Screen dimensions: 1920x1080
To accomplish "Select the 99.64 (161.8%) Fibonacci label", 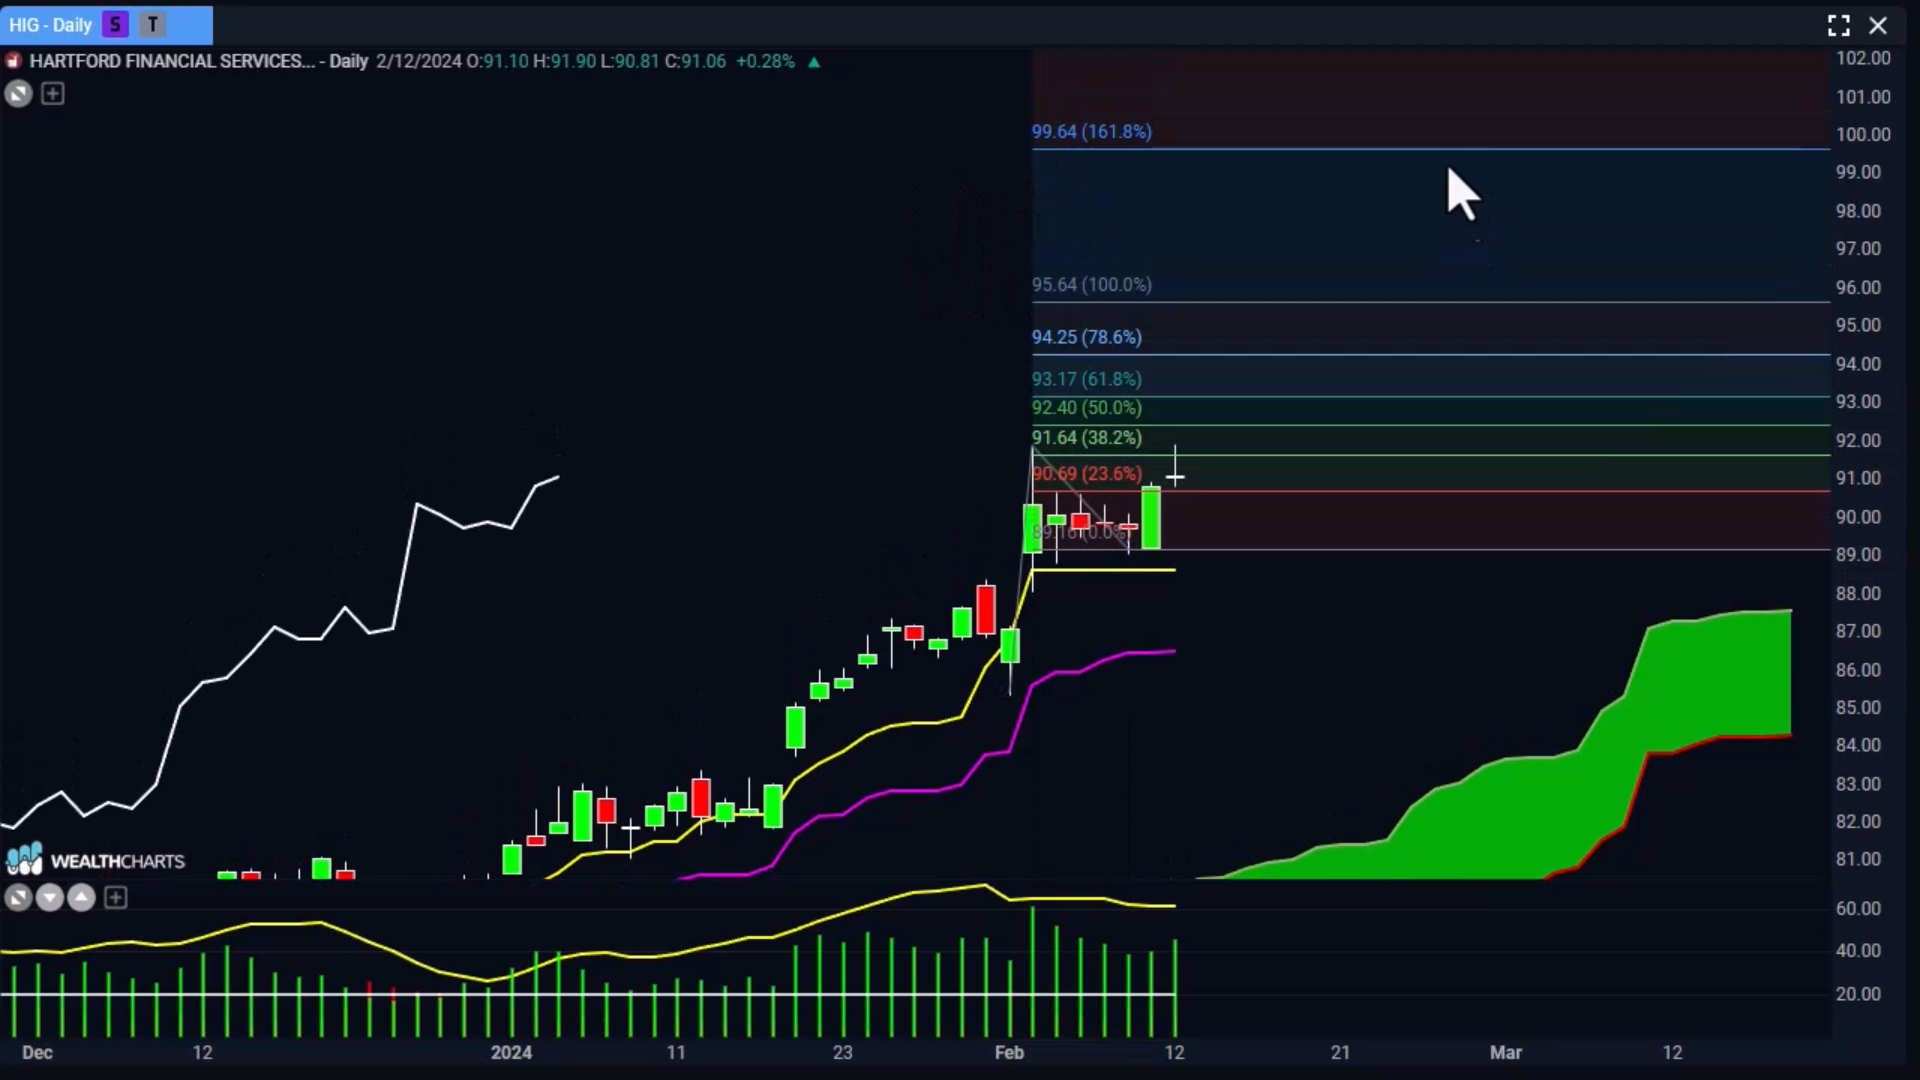I will [1092, 132].
